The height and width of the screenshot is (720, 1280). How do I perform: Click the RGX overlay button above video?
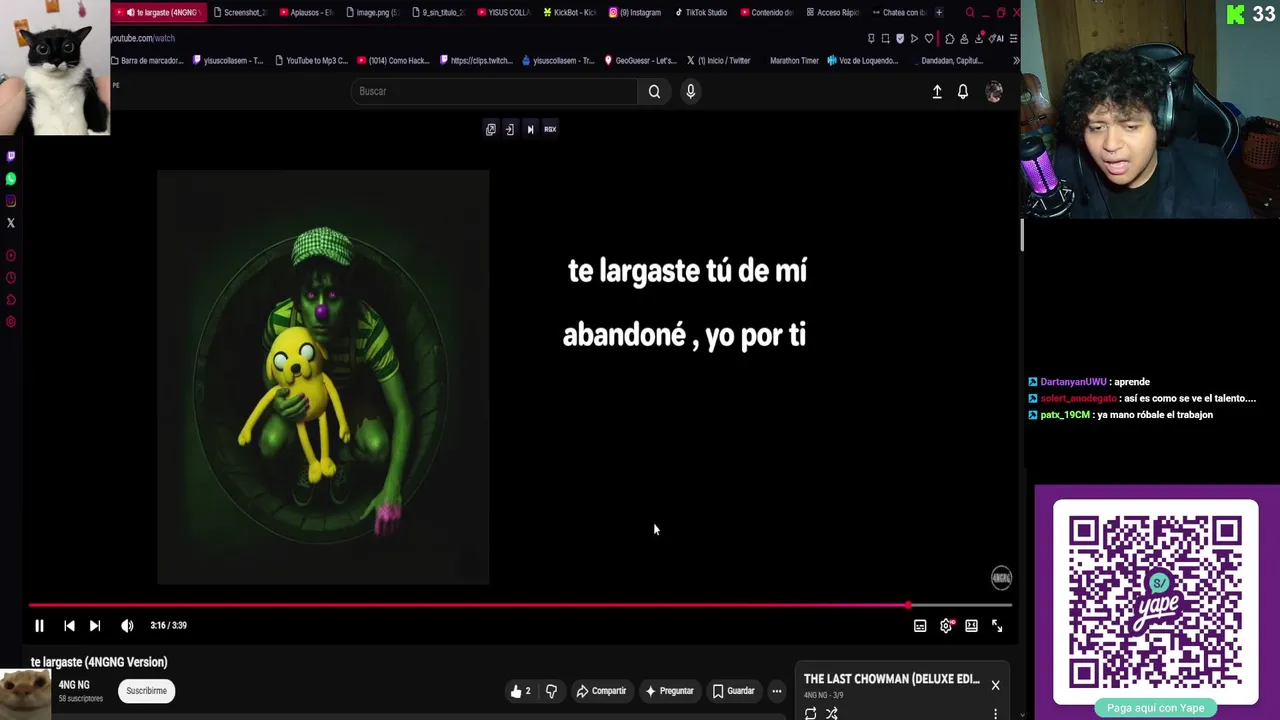click(x=550, y=129)
